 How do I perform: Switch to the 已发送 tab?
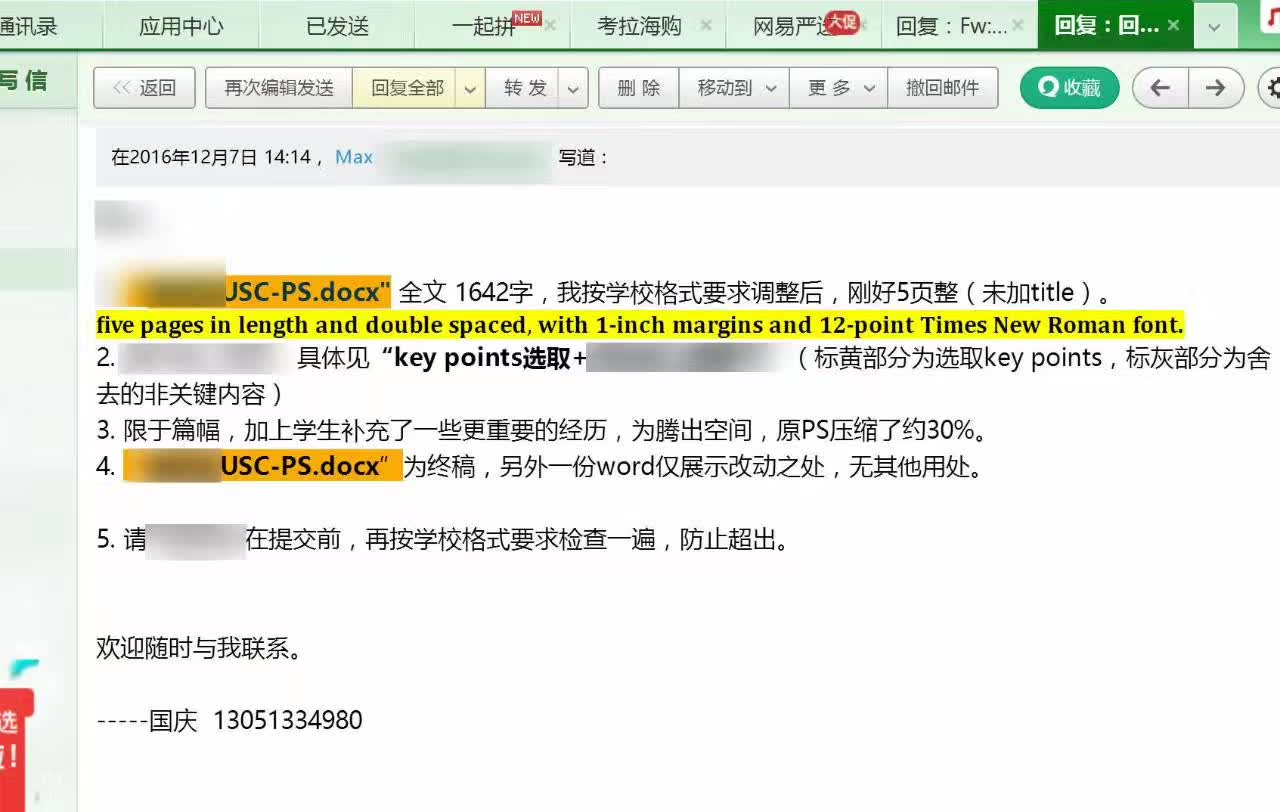coord(337,26)
